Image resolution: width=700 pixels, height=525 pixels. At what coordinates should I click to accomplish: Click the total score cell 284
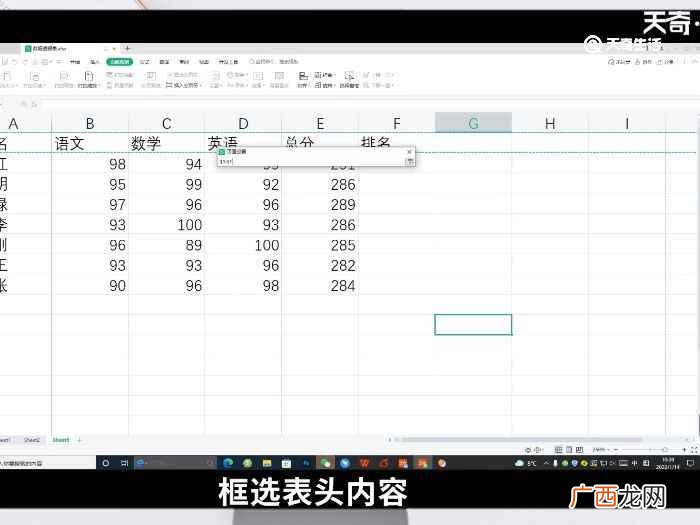[320, 286]
